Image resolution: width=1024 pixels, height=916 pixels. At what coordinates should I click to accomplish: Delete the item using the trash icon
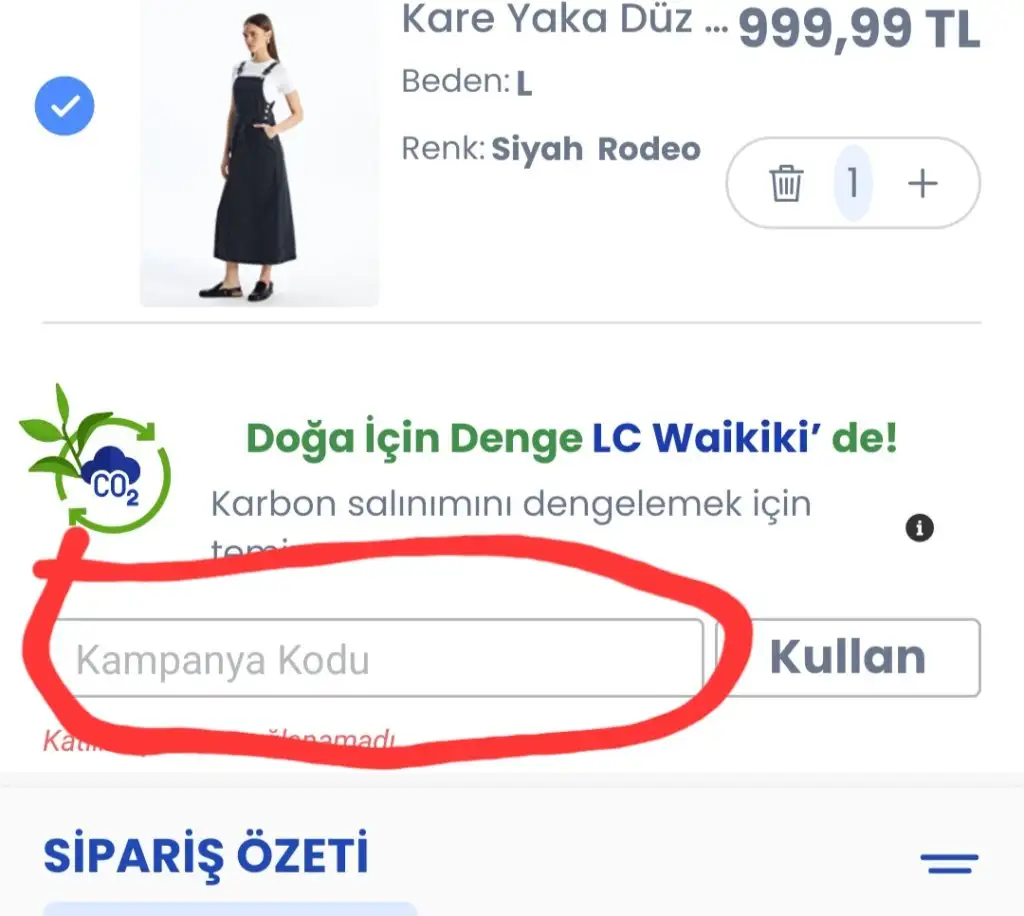786,183
